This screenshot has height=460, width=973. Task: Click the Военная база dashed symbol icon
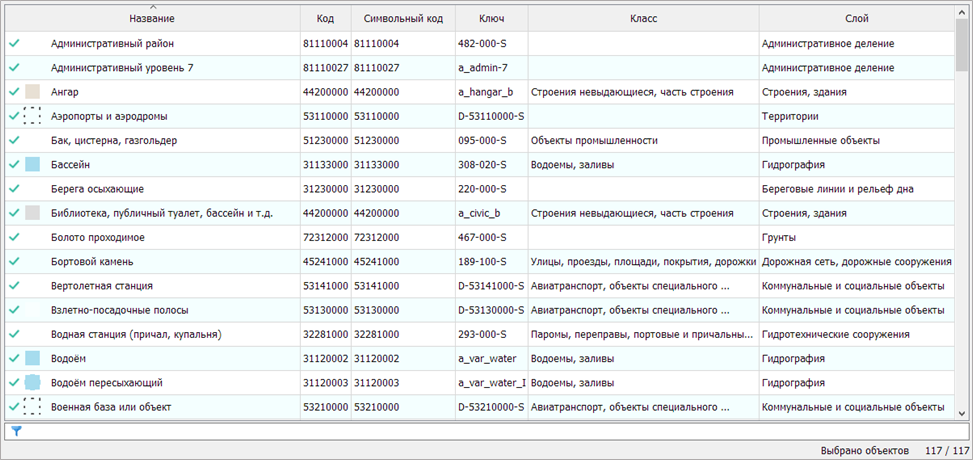[x=32, y=406]
